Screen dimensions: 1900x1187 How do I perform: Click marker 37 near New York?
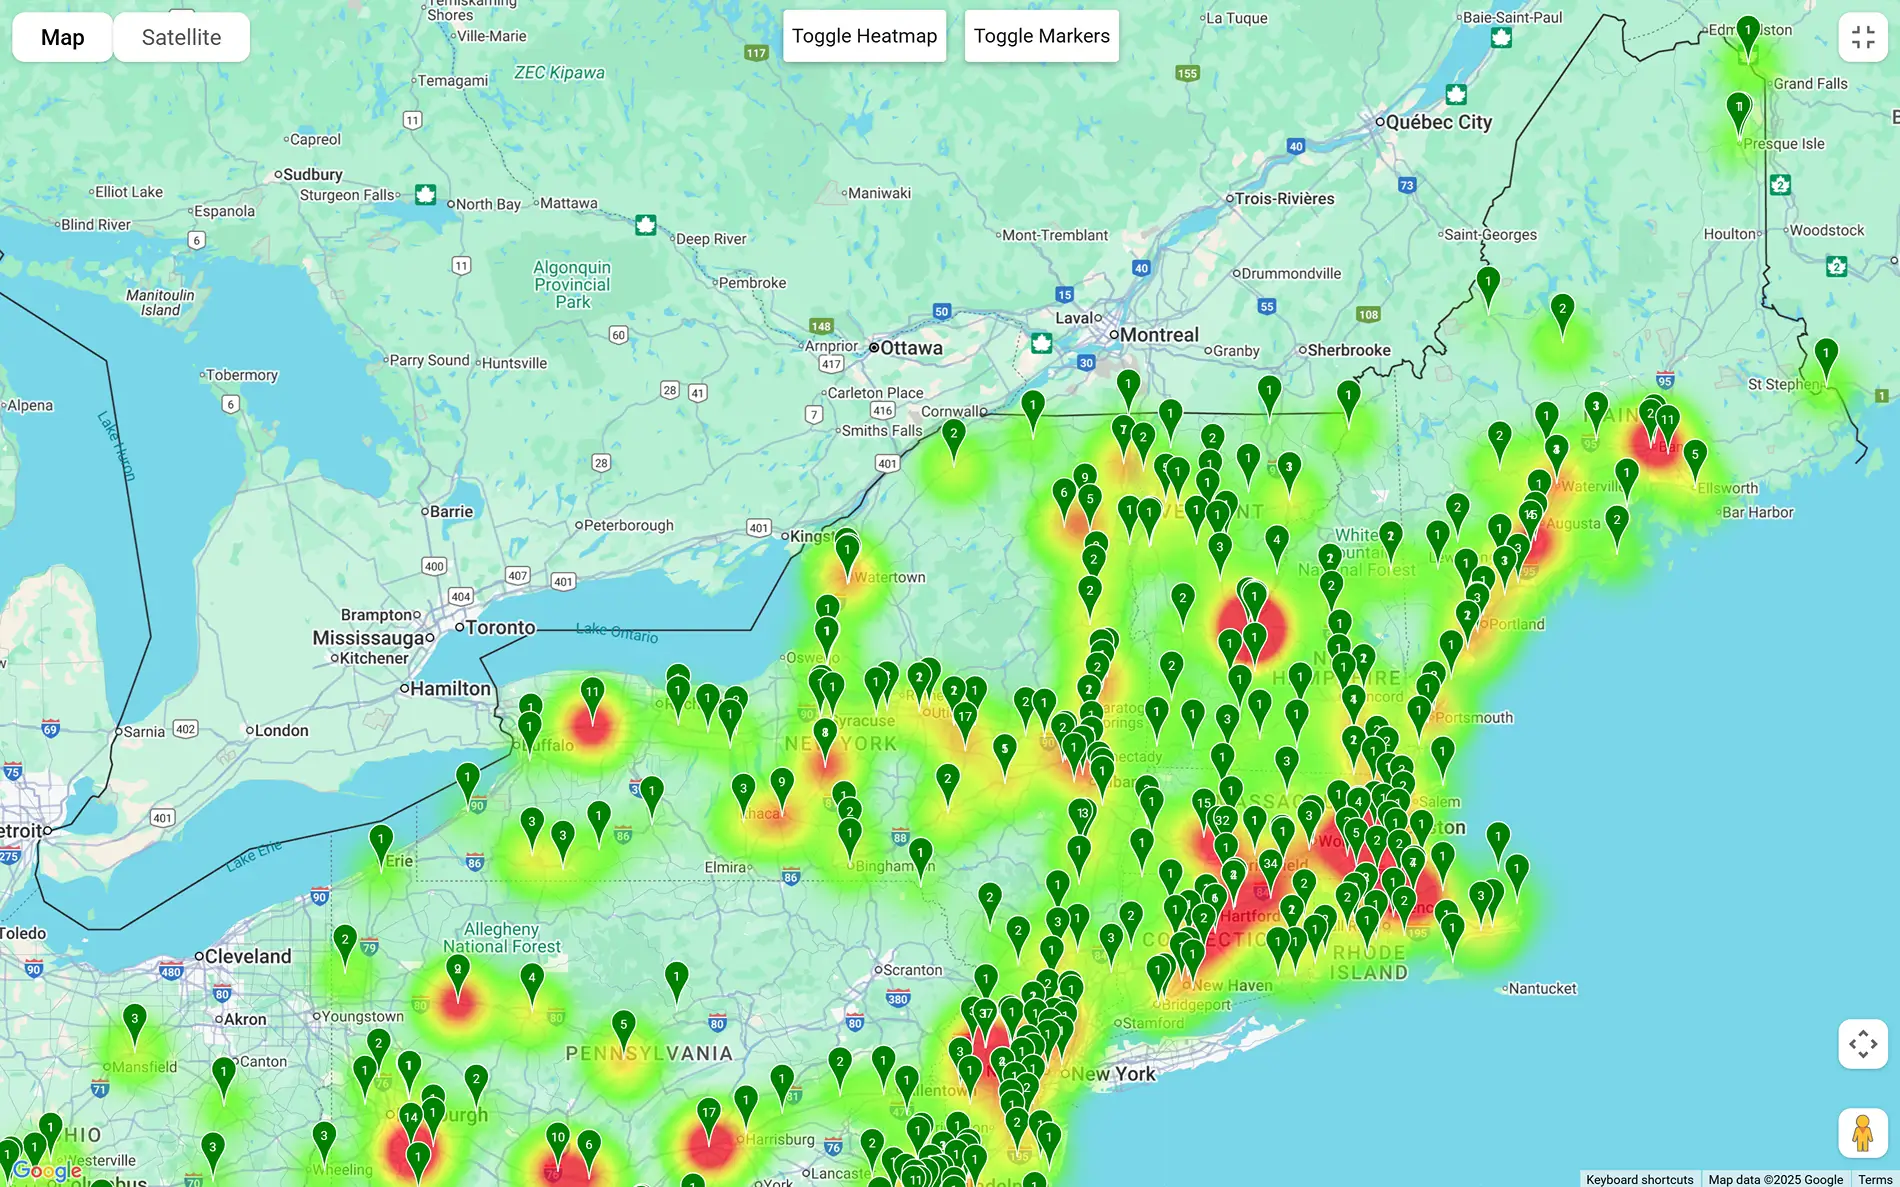(x=986, y=1019)
